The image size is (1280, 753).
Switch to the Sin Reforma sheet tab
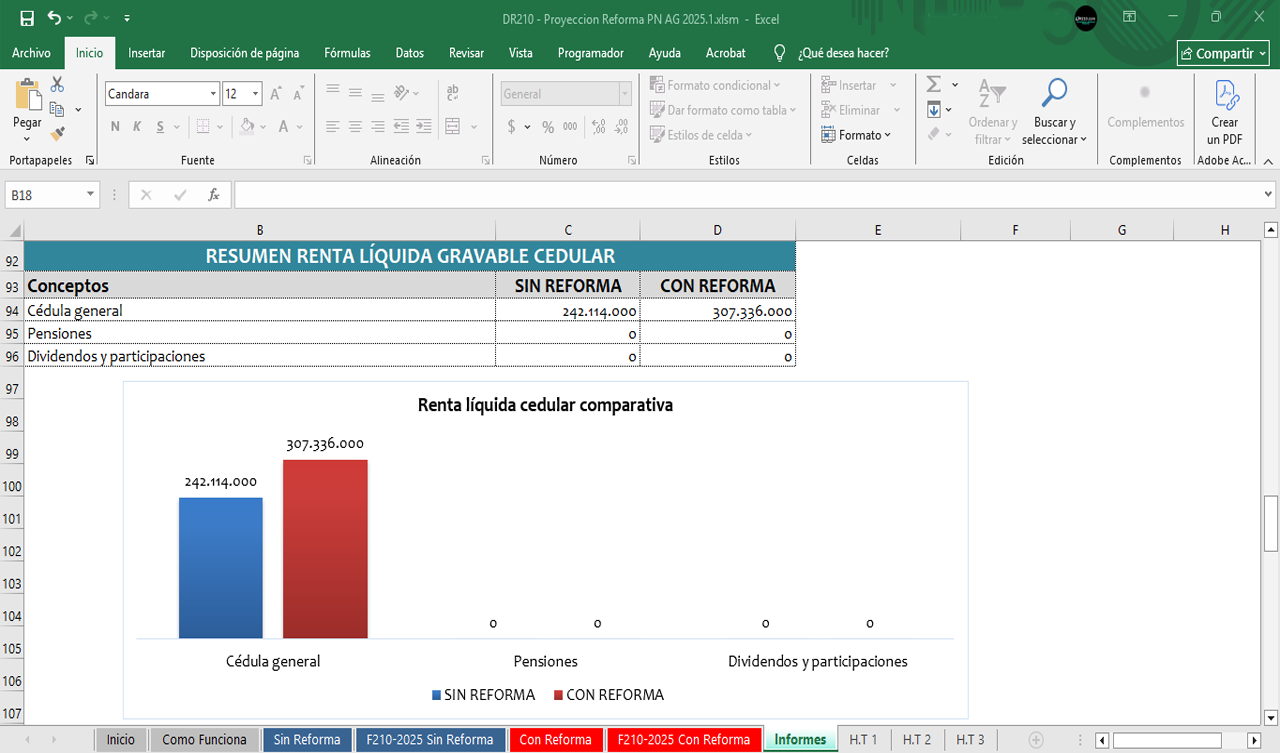point(307,740)
